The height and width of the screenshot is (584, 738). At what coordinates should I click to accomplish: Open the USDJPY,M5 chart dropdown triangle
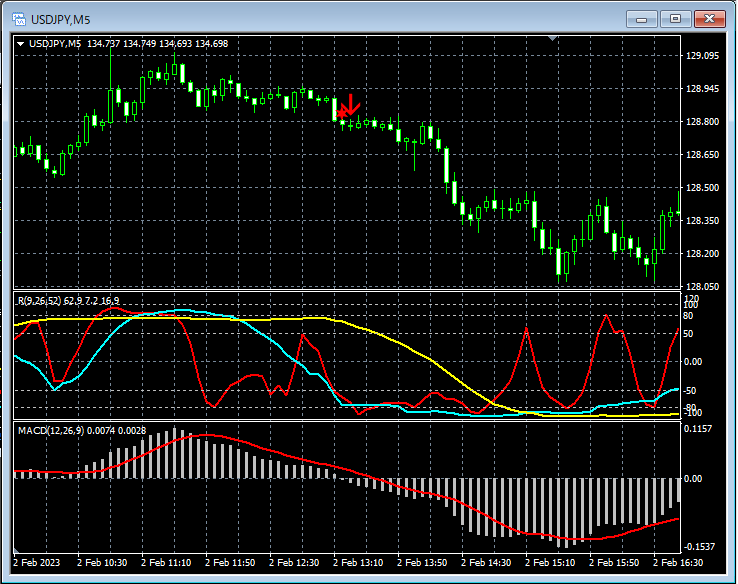click(21, 43)
